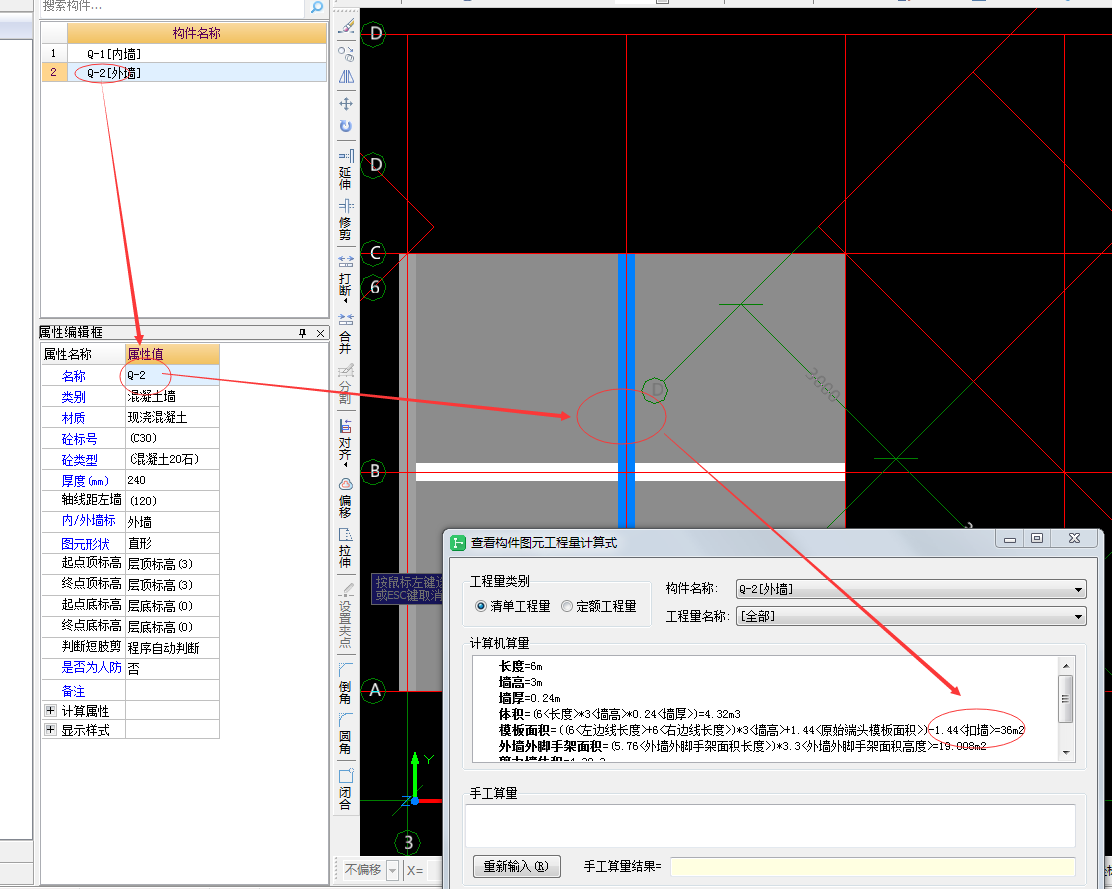Click axis label B circle in drawing

[x=374, y=471]
